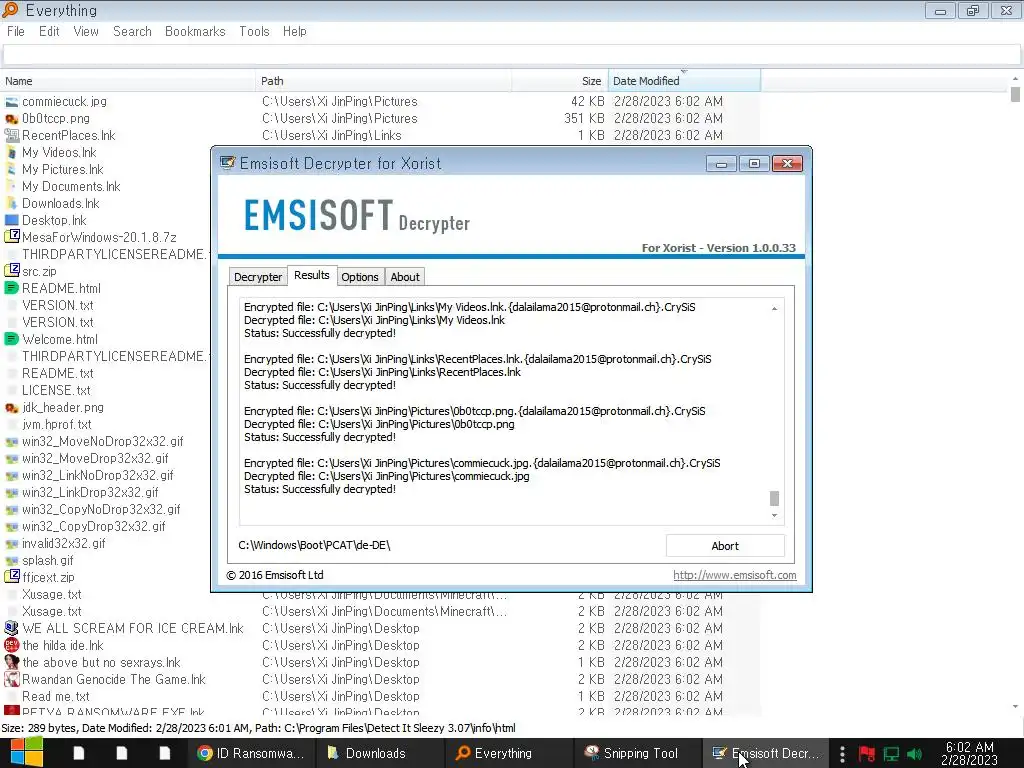Select the win32_MoveNoDrop32x32.gif icon
The width and height of the screenshot is (1024, 768).
pos(12,441)
